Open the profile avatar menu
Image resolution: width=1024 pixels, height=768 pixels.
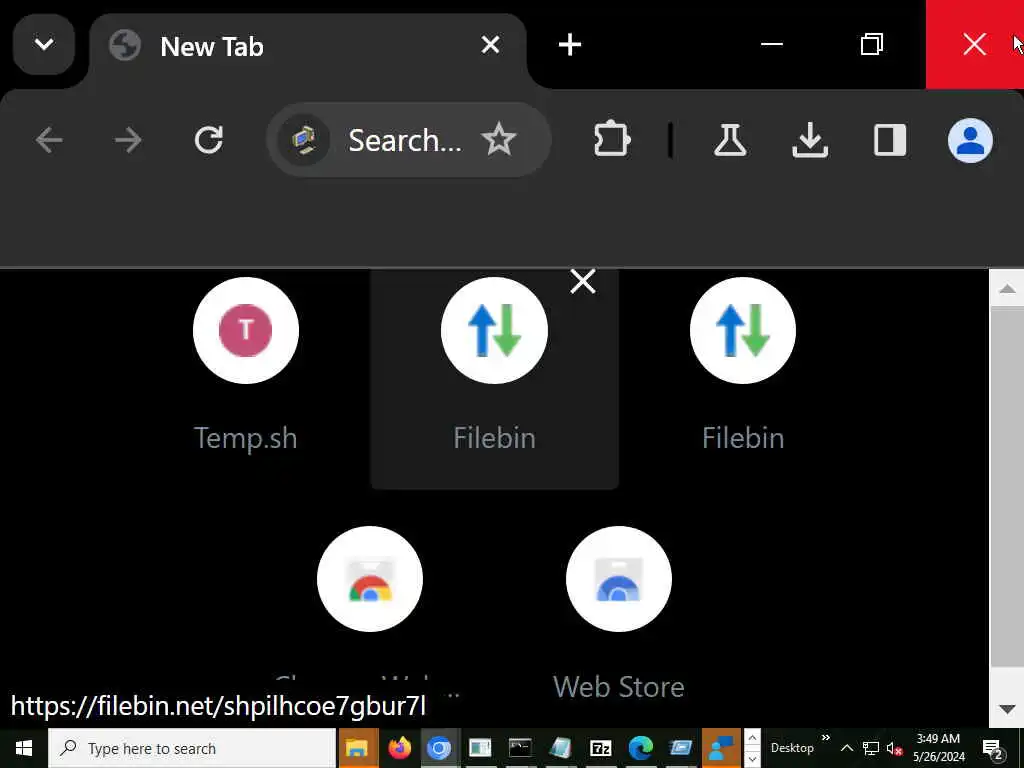(970, 140)
